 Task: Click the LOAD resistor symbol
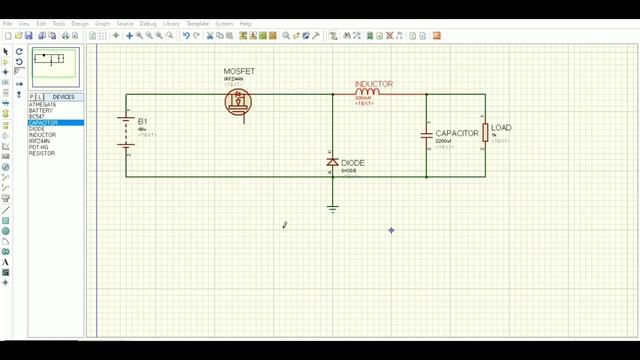[x=485, y=132]
